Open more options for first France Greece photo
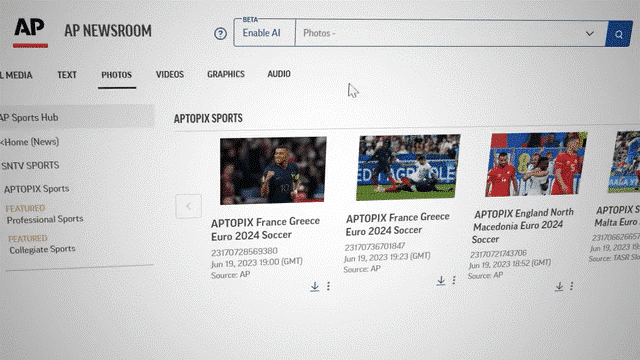The width and height of the screenshot is (640, 360). 328,286
